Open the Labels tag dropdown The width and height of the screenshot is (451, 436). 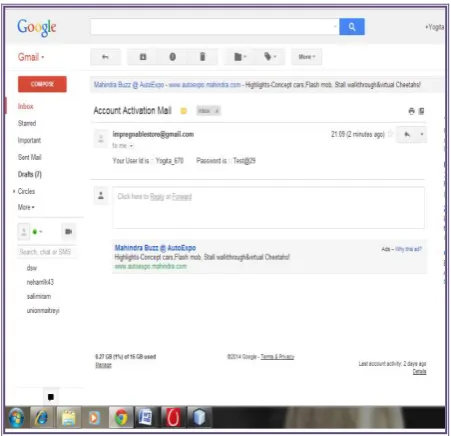click(x=270, y=57)
